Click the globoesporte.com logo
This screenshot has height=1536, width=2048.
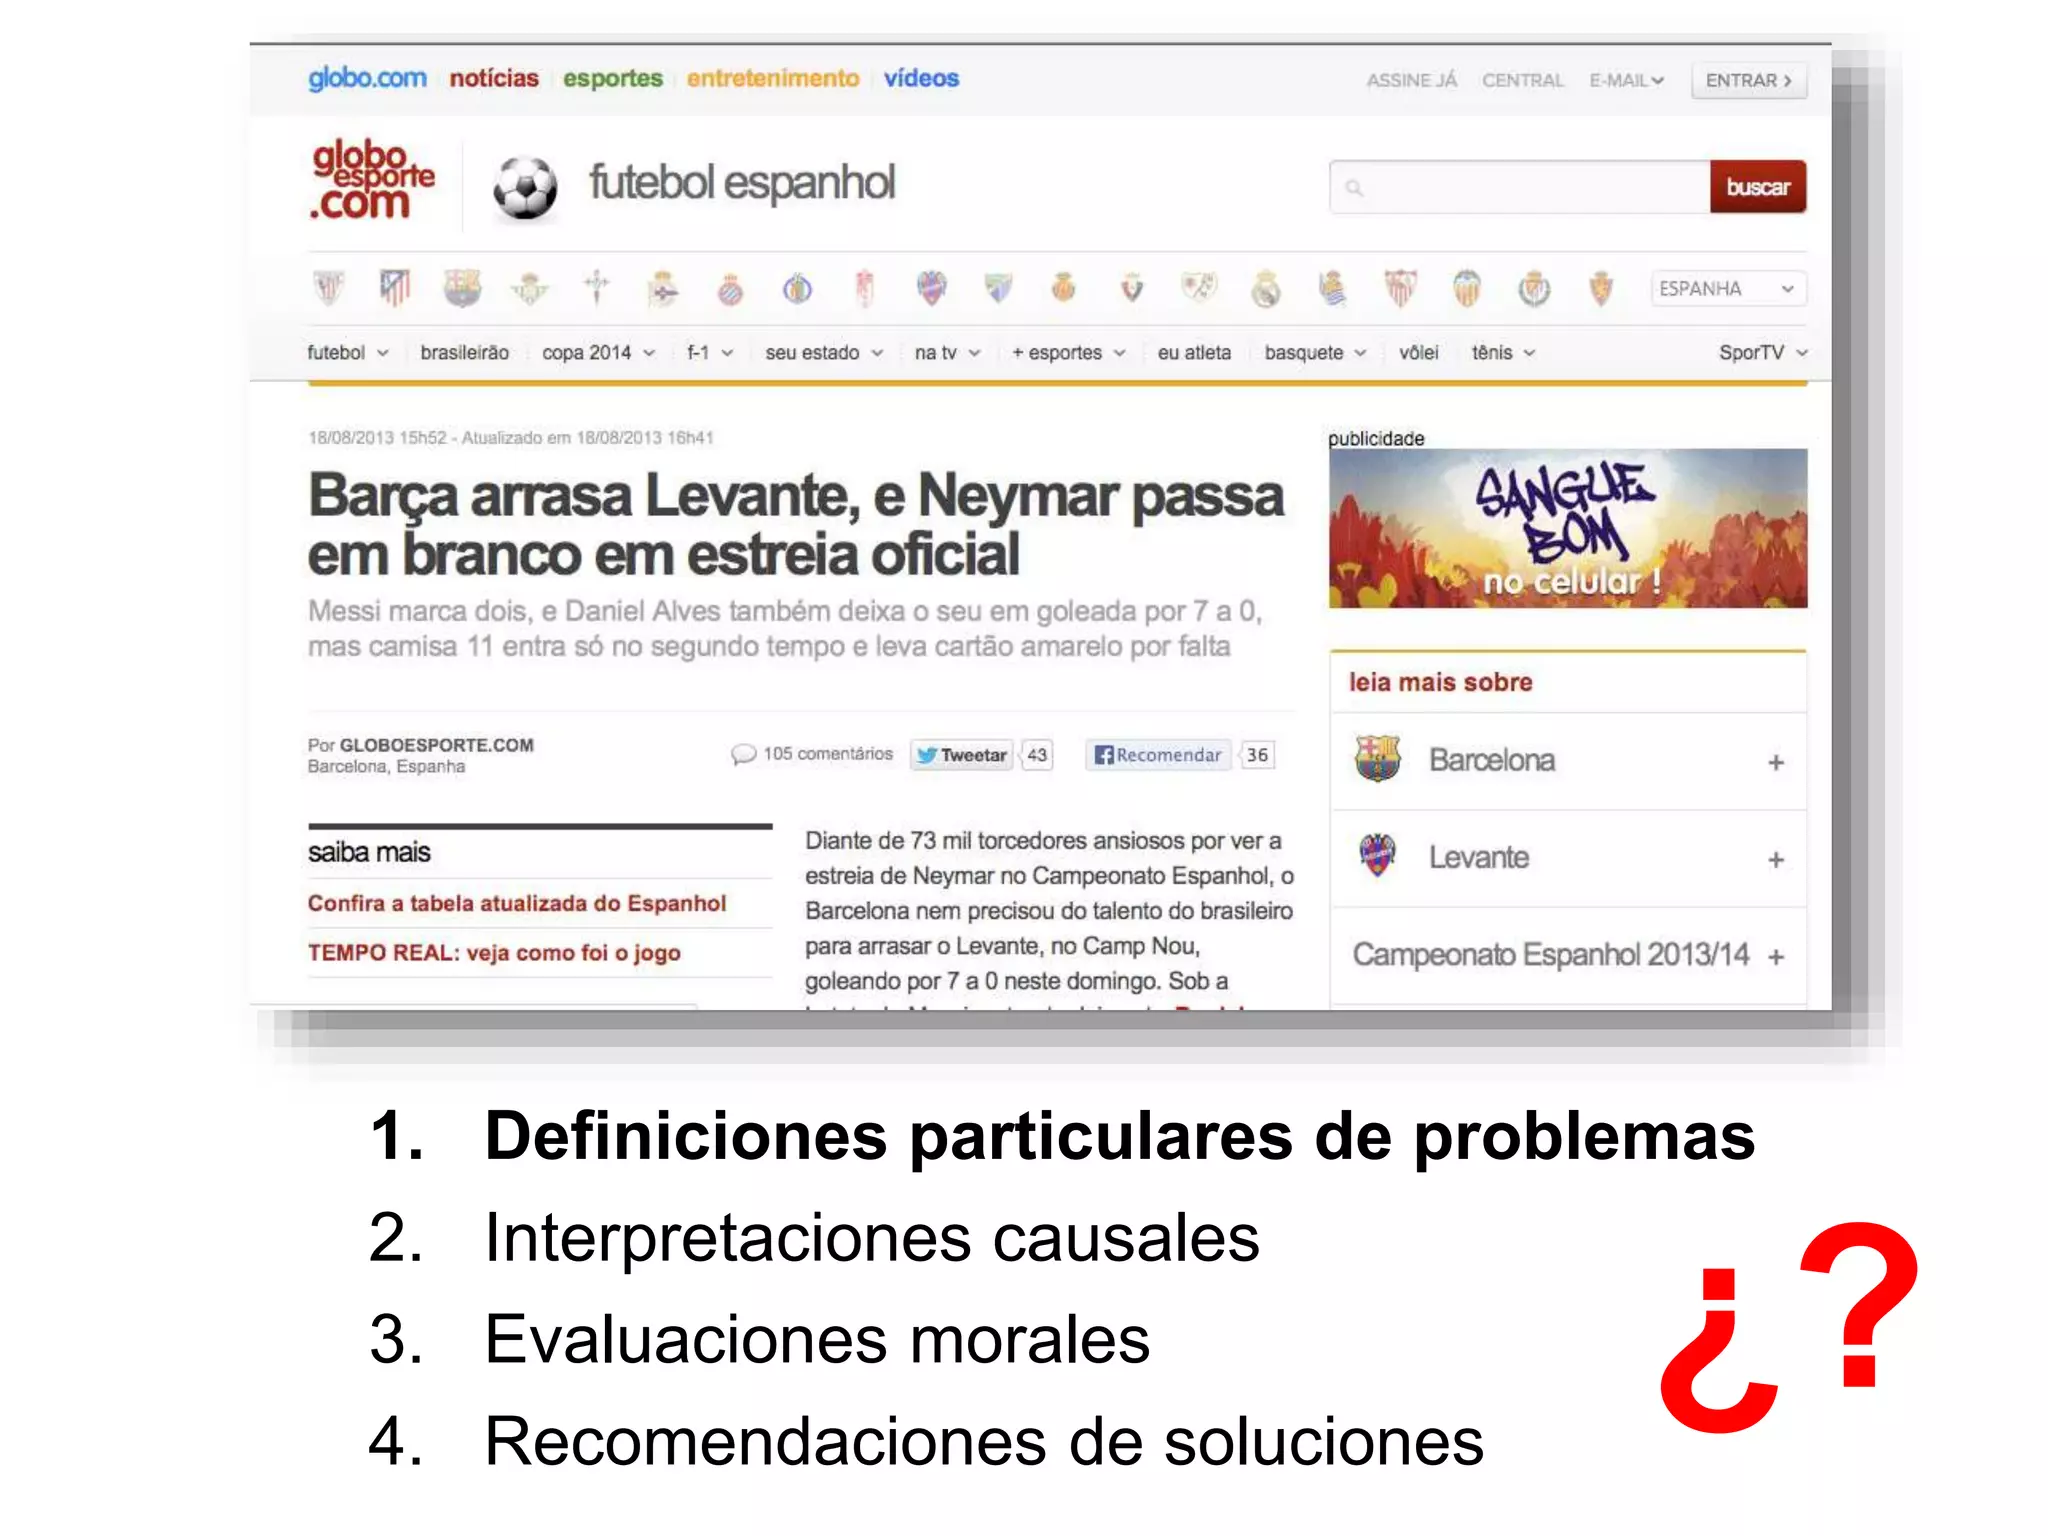(372, 180)
